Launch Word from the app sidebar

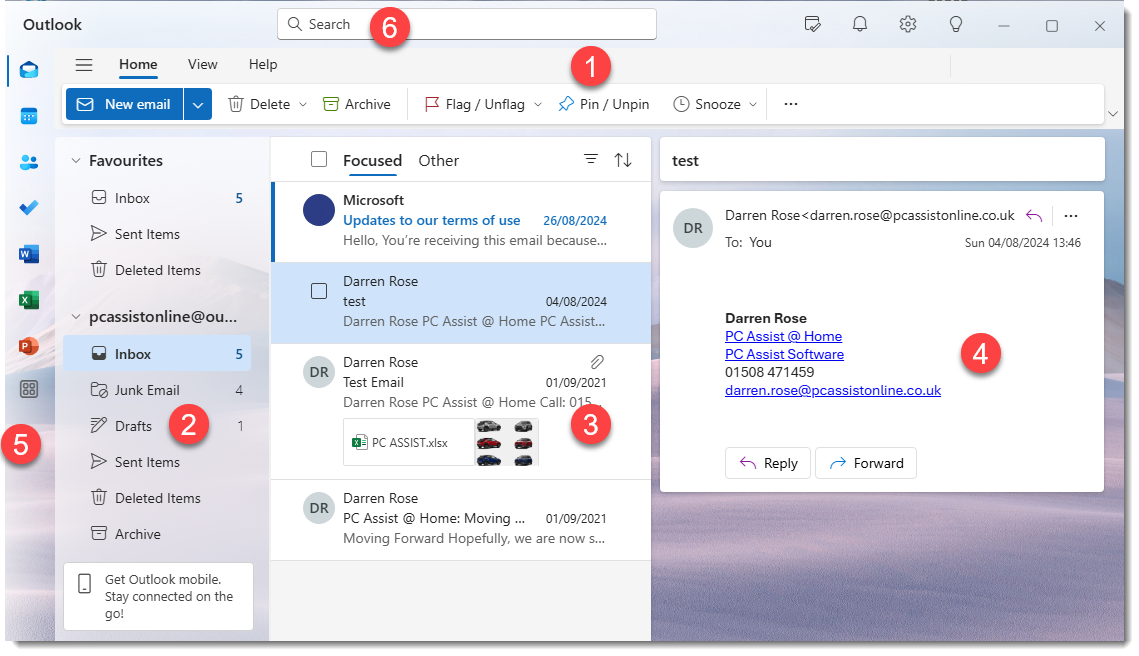pyautogui.click(x=28, y=253)
